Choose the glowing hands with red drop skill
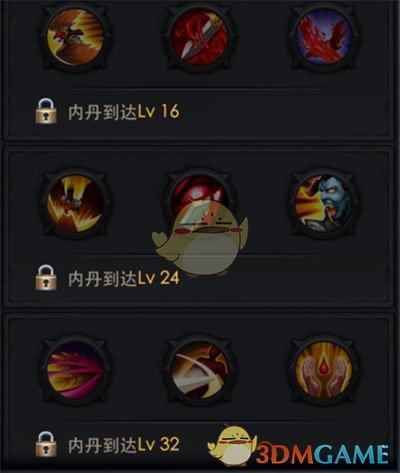Image resolution: width=400 pixels, height=473 pixels. click(323, 370)
